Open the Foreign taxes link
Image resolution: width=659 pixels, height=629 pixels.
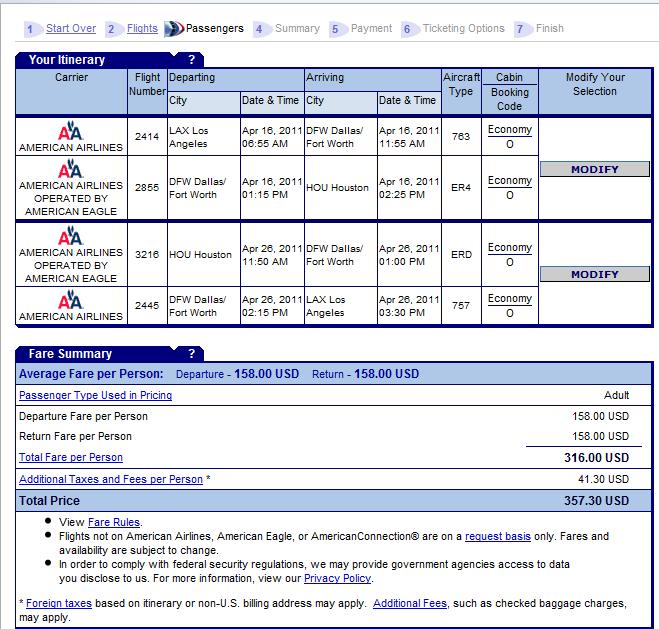pyautogui.click(x=59, y=603)
